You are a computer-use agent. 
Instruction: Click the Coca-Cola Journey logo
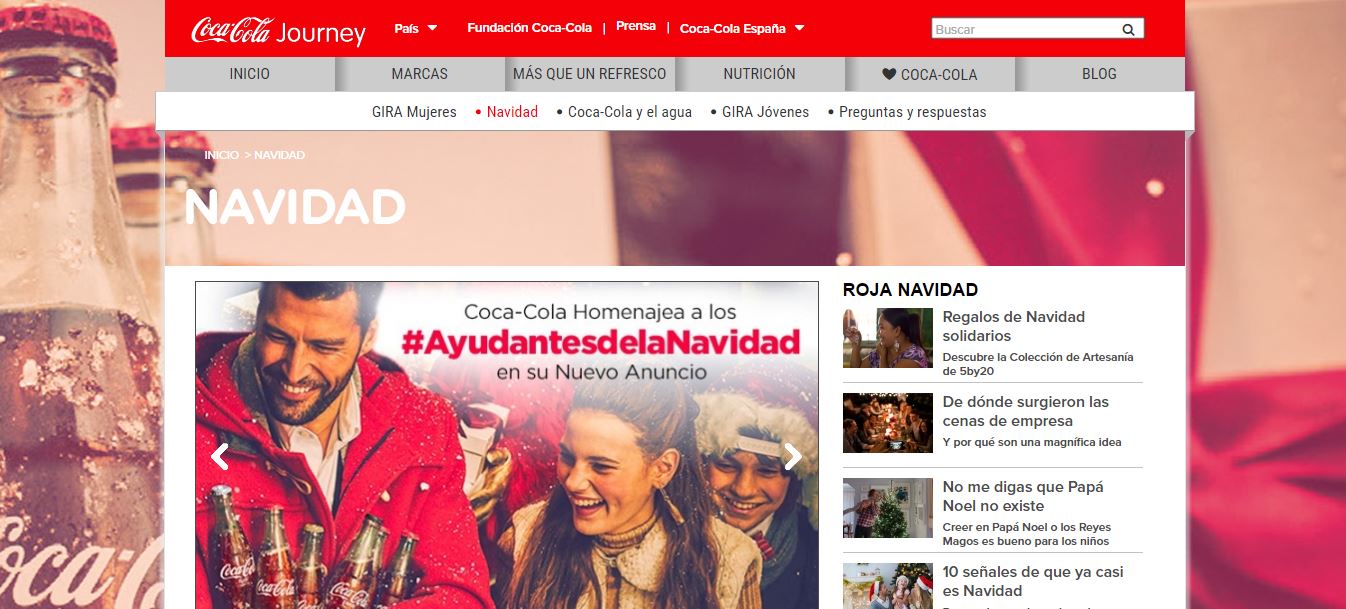coord(278,31)
